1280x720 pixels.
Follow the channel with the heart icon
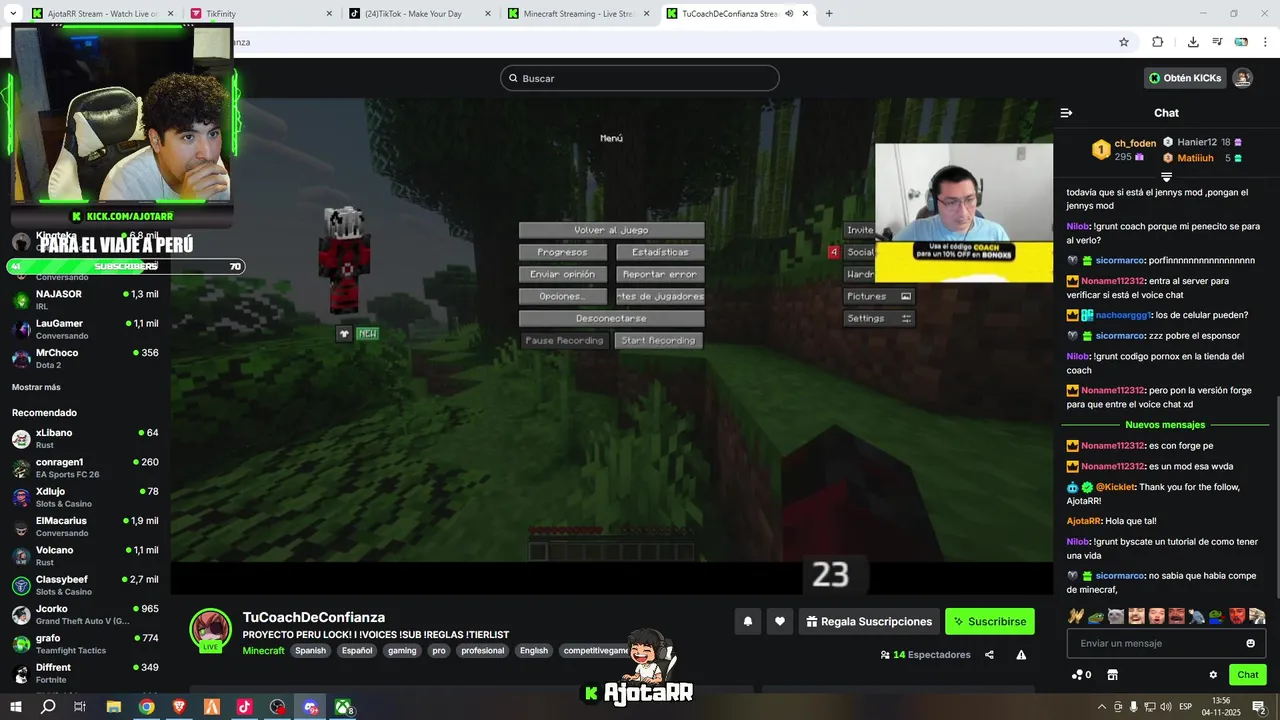pyautogui.click(x=780, y=621)
